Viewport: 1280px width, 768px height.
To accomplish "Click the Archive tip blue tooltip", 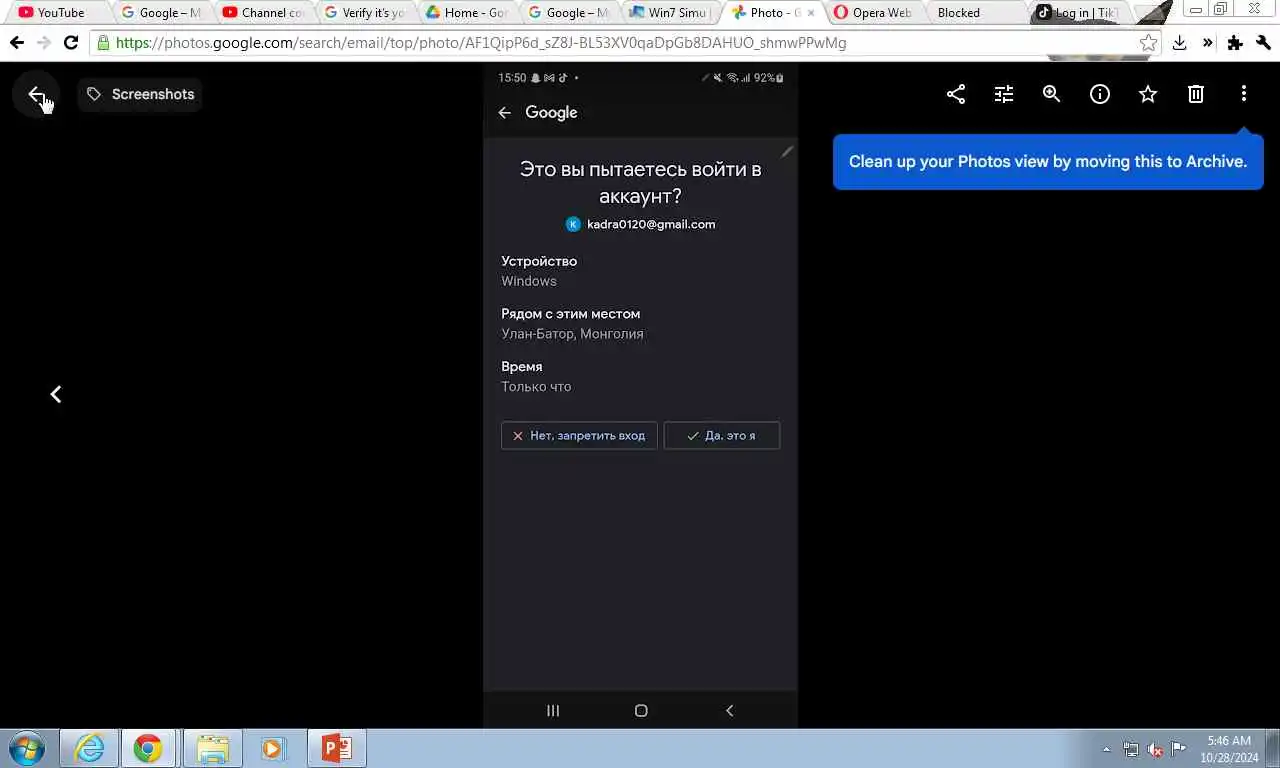I will (x=1048, y=162).
